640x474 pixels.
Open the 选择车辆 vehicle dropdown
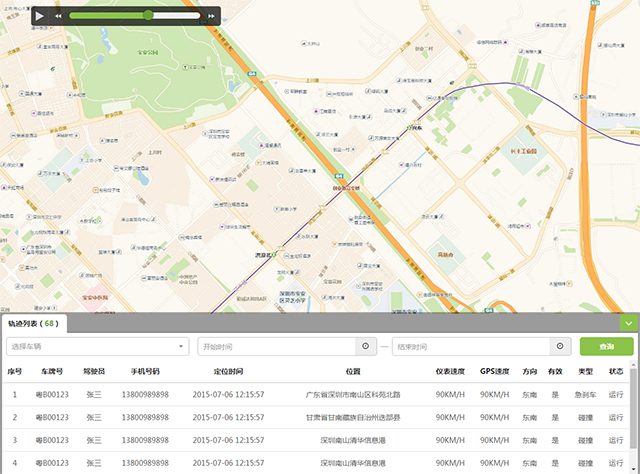tap(97, 347)
